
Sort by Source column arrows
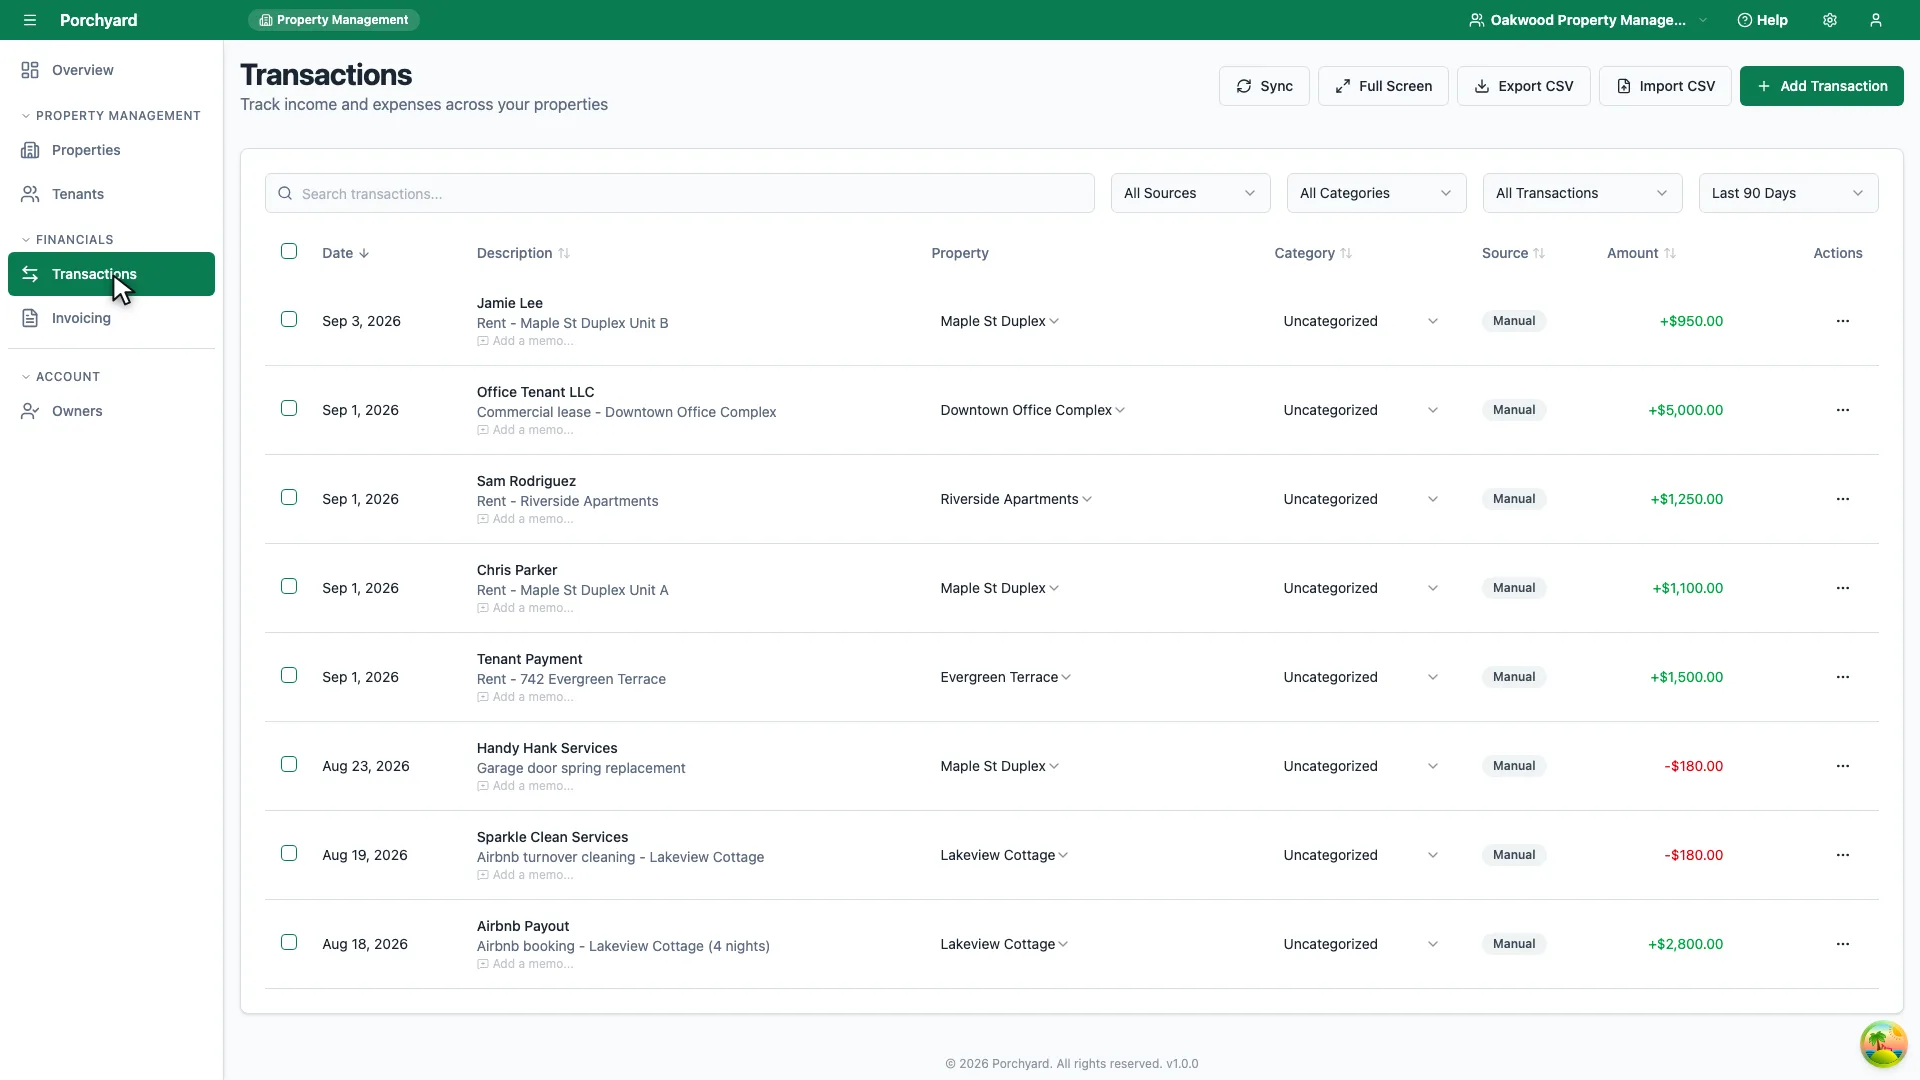1539,253
